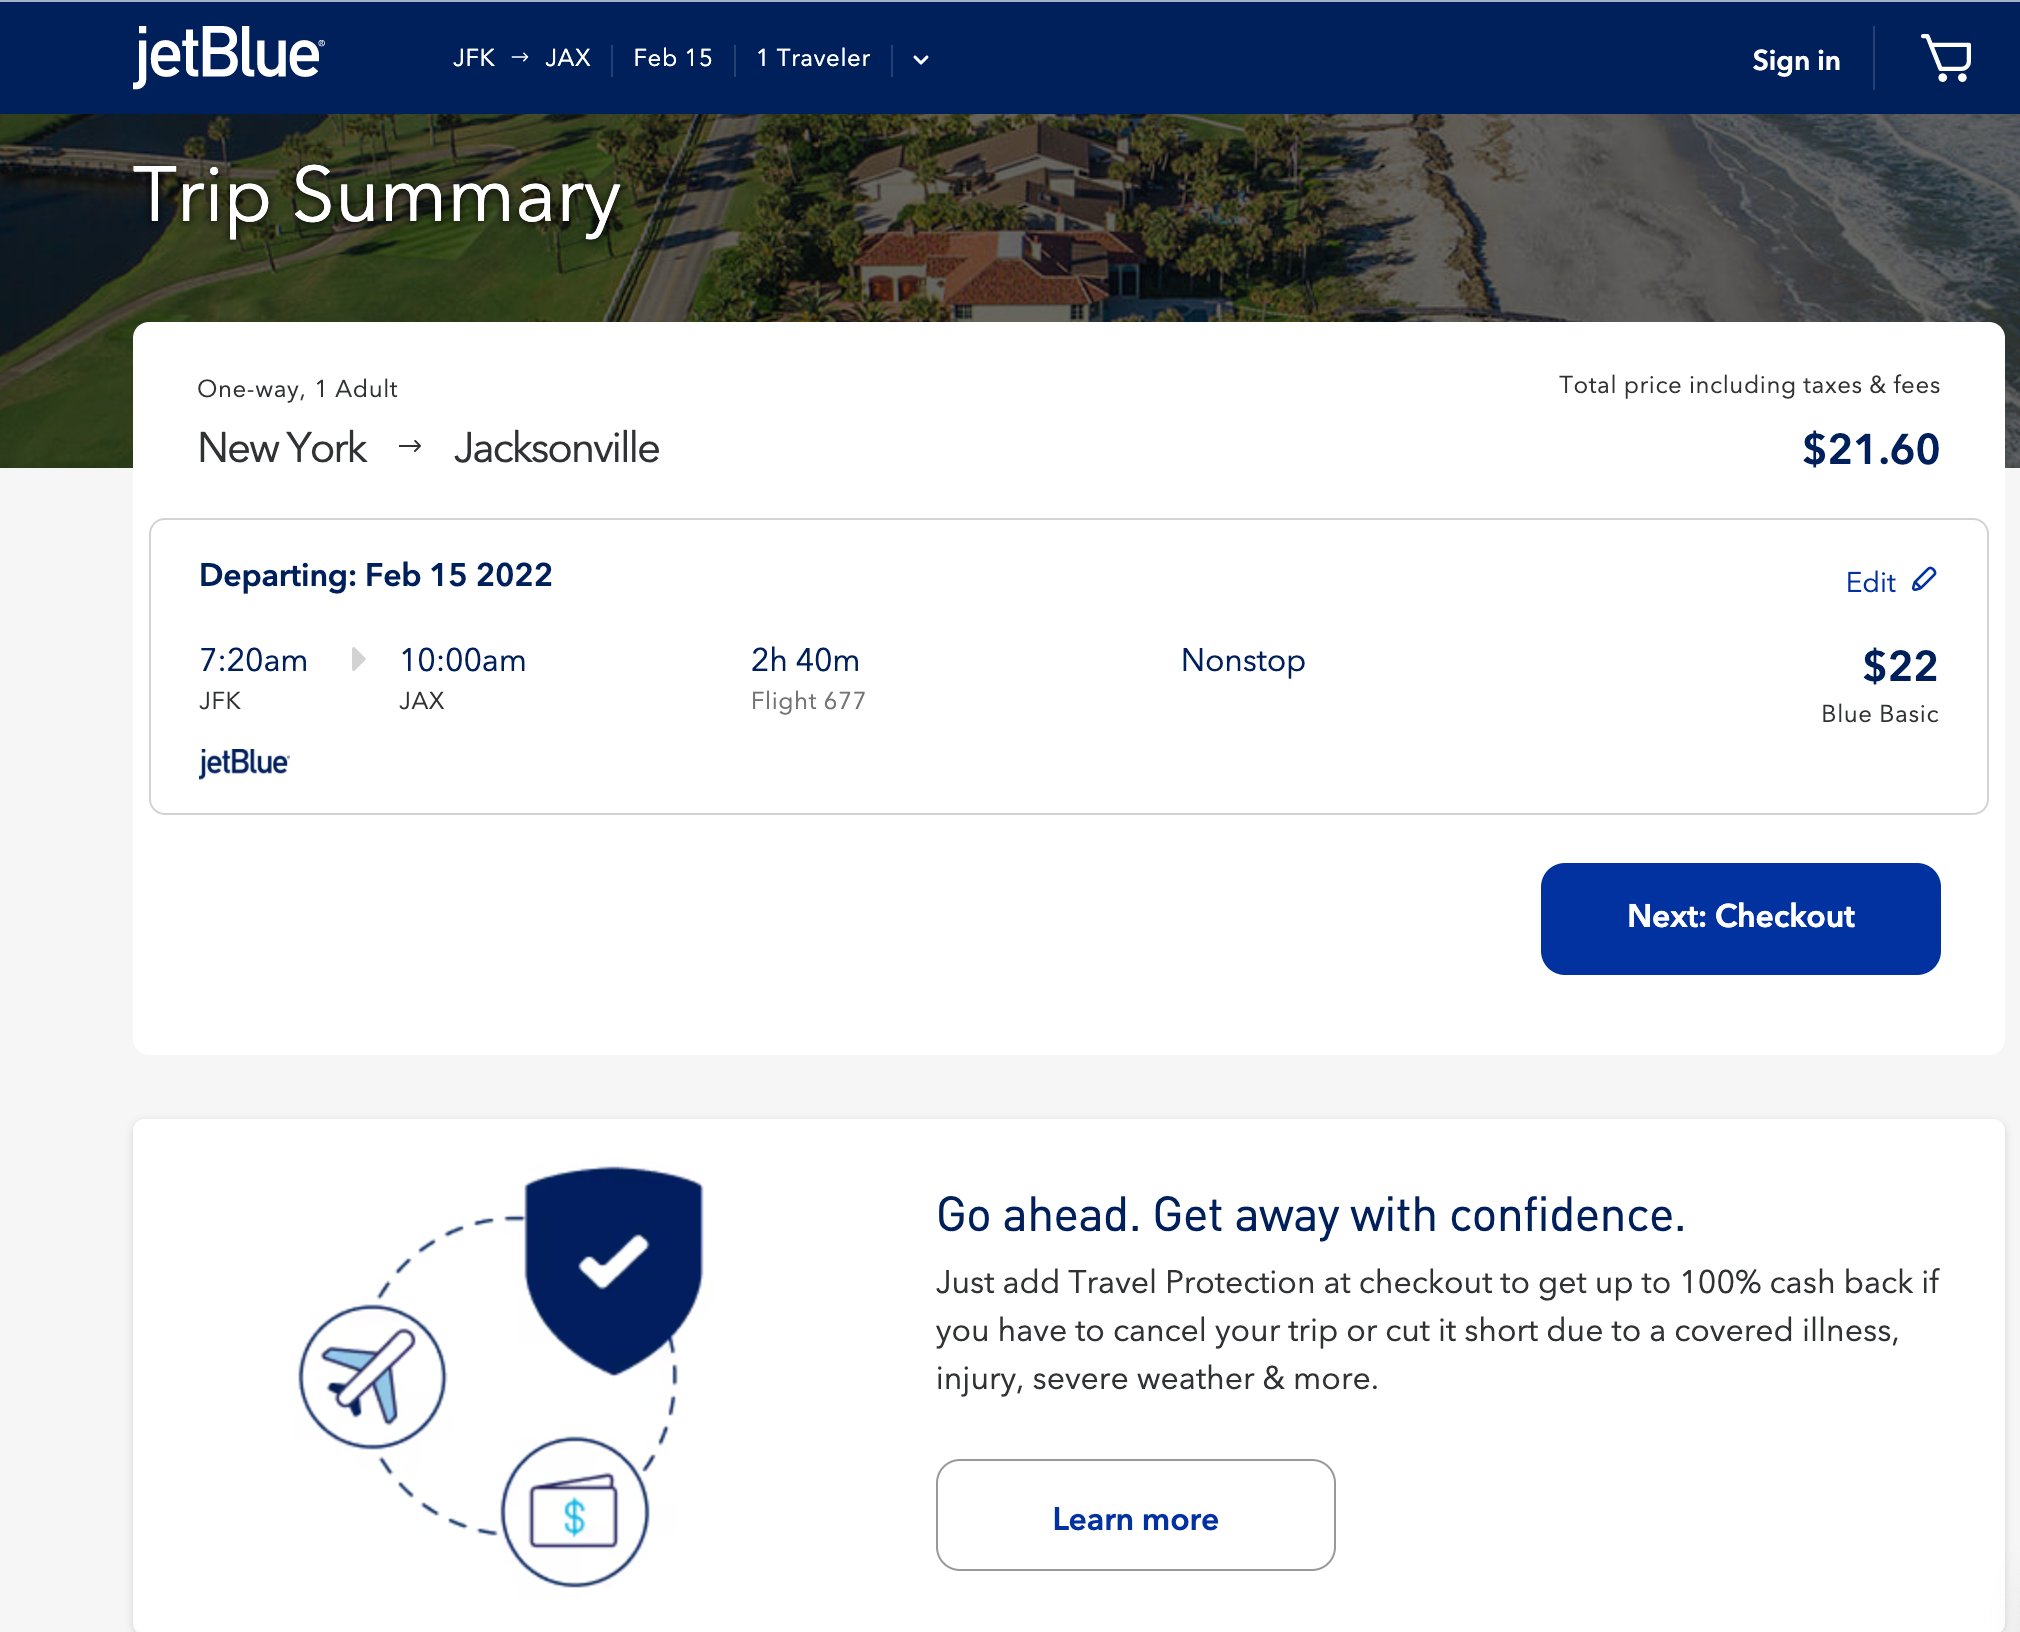Proceed with Next: Checkout button

tap(1740, 918)
